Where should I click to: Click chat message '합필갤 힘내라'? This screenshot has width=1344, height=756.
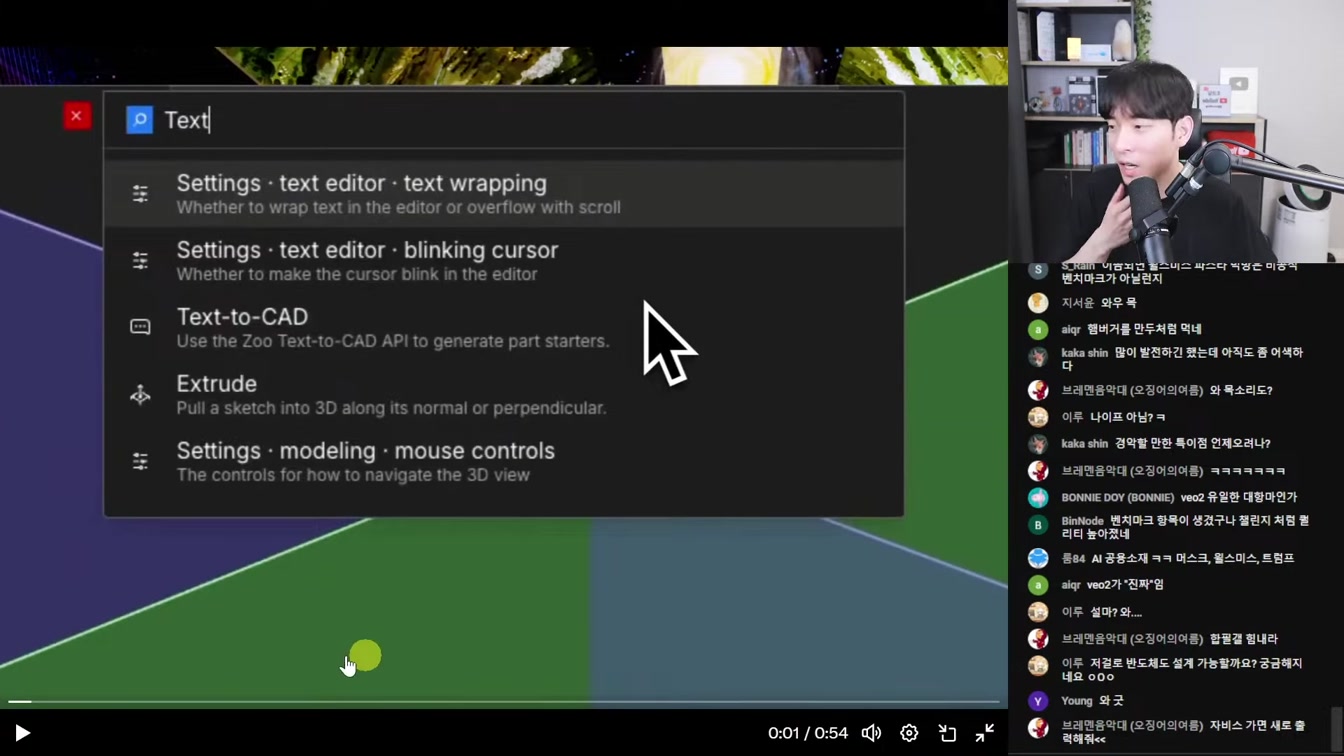(1244, 639)
